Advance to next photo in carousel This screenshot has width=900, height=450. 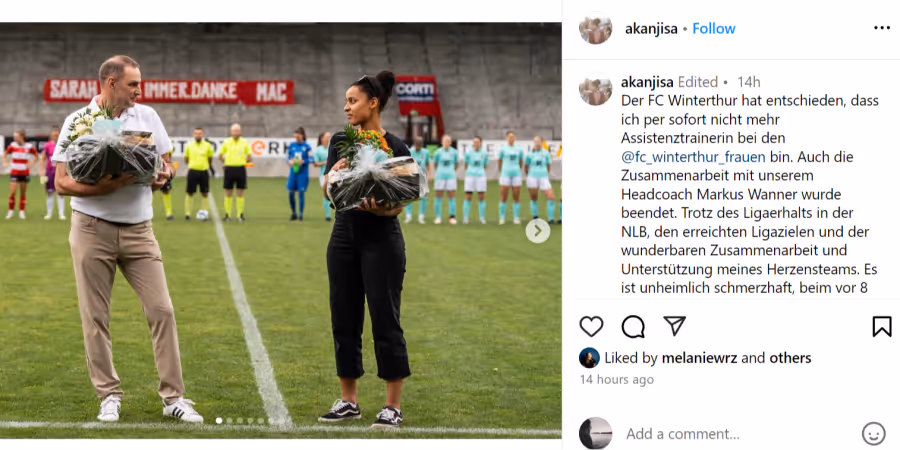pos(538,231)
